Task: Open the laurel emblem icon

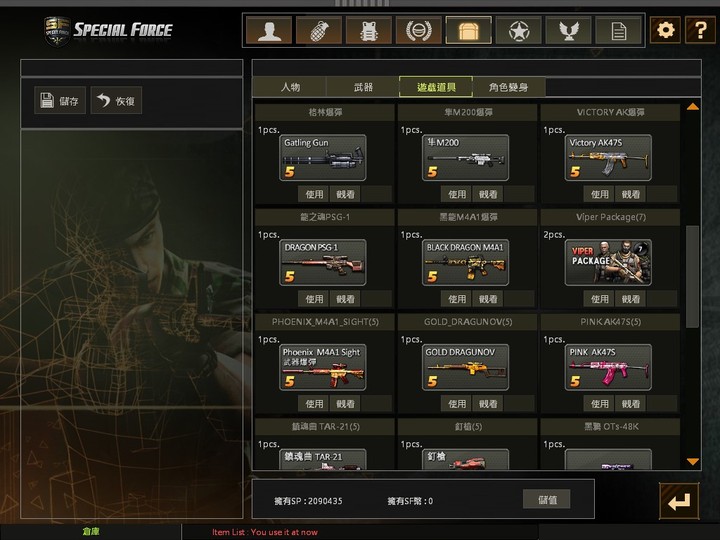Action: [x=419, y=30]
